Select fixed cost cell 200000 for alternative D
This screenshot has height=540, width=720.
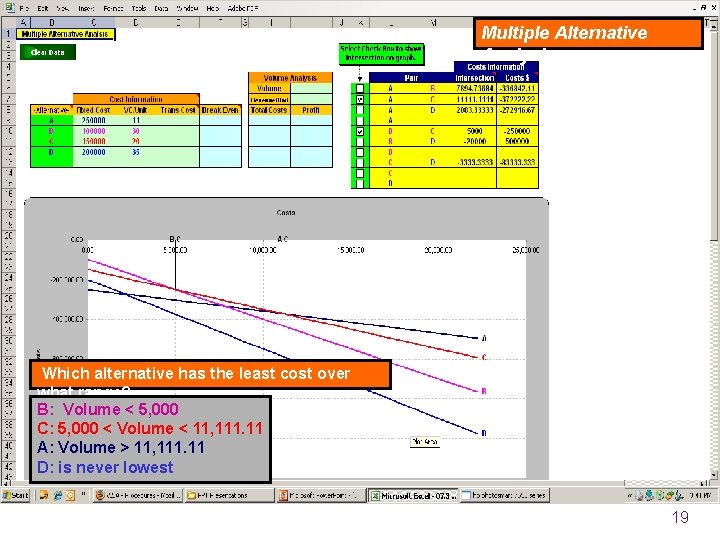[x=94, y=152]
